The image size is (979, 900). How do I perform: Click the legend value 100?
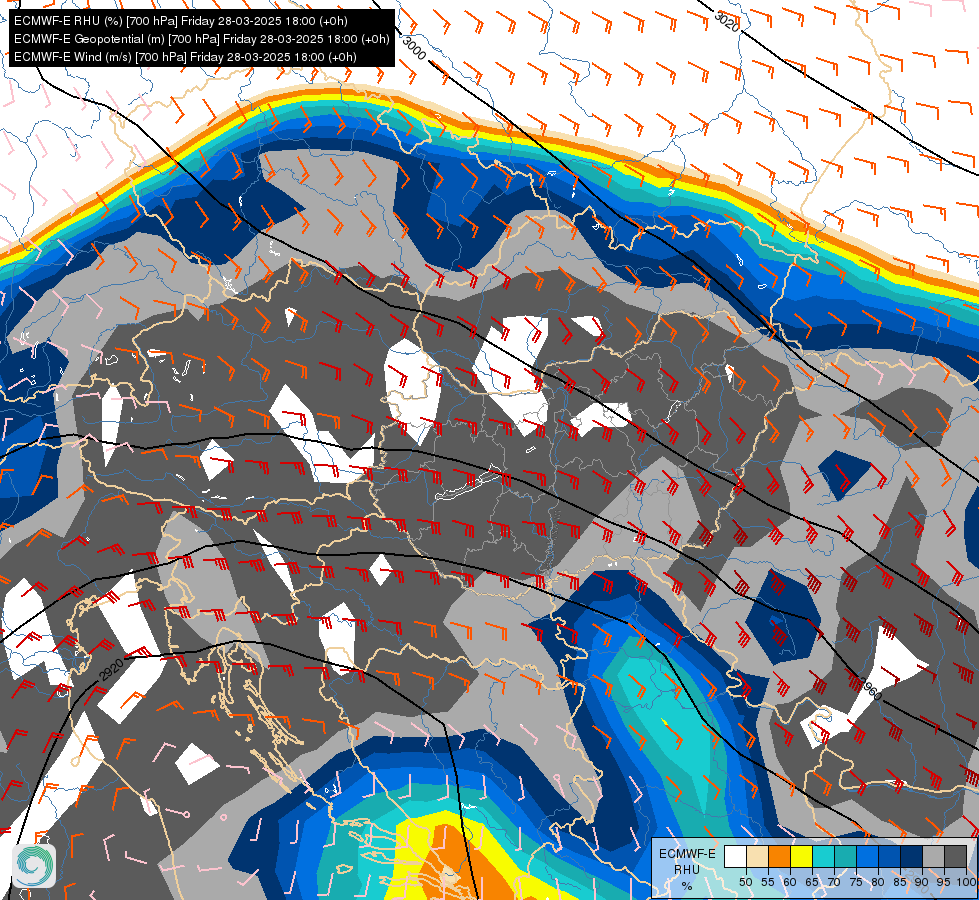pos(966,882)
